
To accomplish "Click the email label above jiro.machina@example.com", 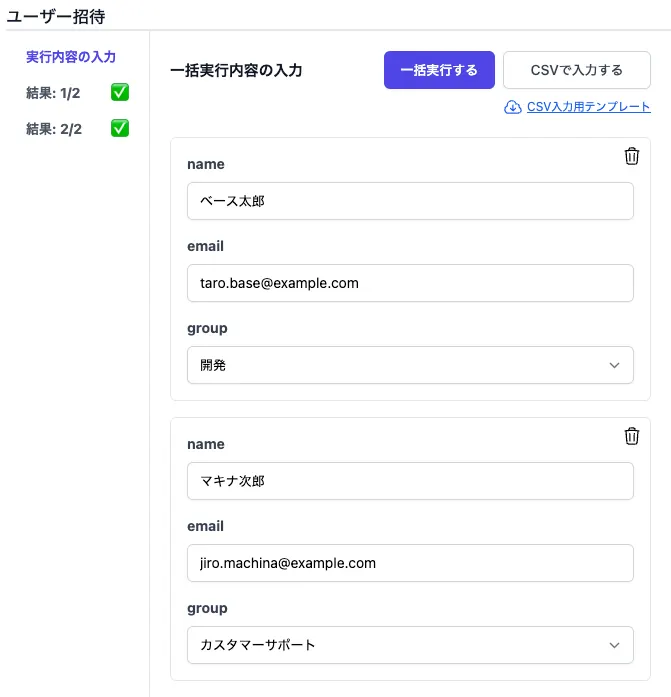I will pyautogui.click(x=205, y=526).
